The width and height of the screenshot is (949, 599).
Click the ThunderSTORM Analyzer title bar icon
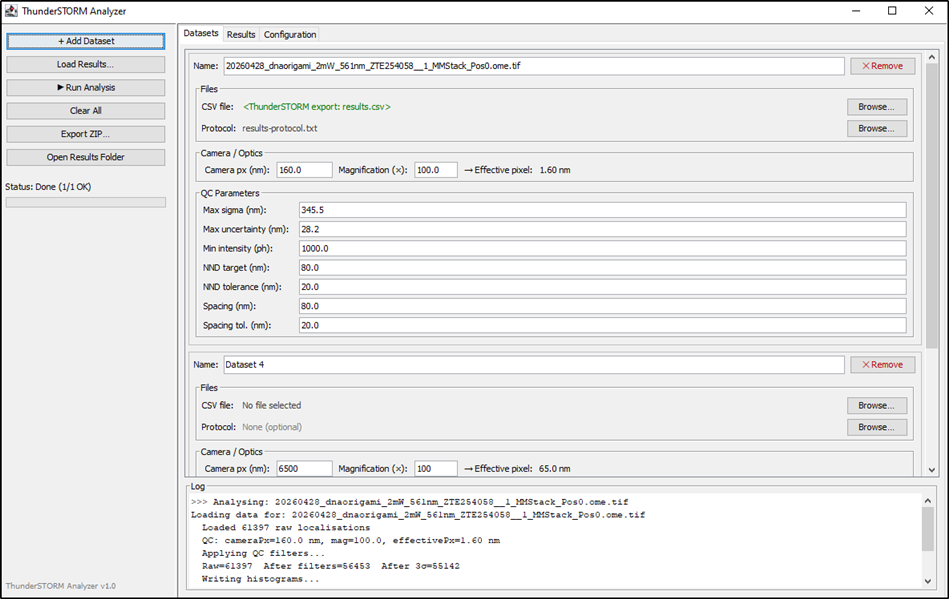11,11
